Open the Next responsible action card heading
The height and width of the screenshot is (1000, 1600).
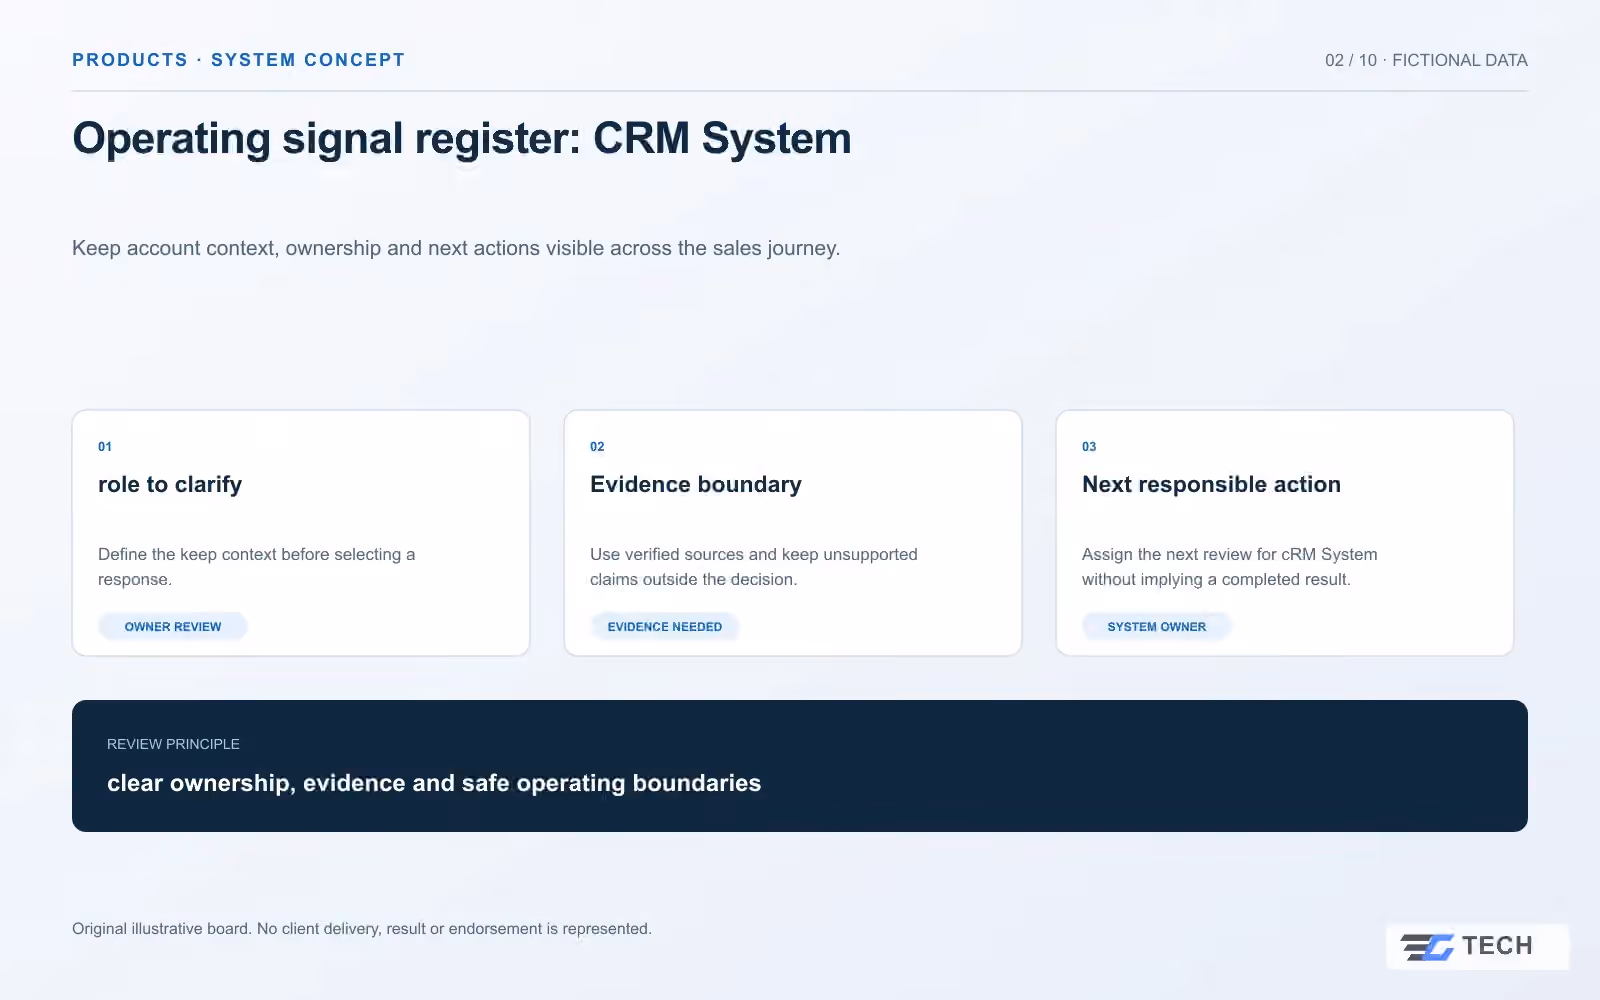[1211, 484]
